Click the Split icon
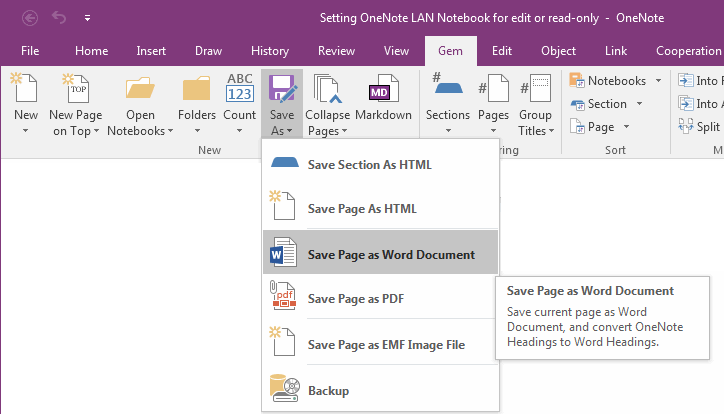Image resolution: width=724 pixels, height=414 pixels. coord(686,126)
